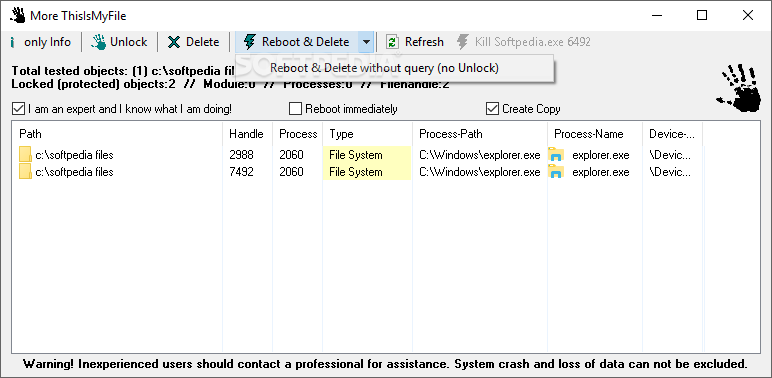
Task: Sort by the Handle column header
Action: (x=248, y=134)
